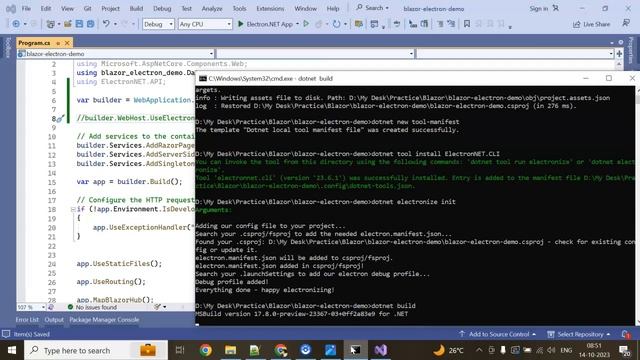Click the bookmark toggle icon in toolbar
This screenshot has width=640, height=360.
[467, 24]
